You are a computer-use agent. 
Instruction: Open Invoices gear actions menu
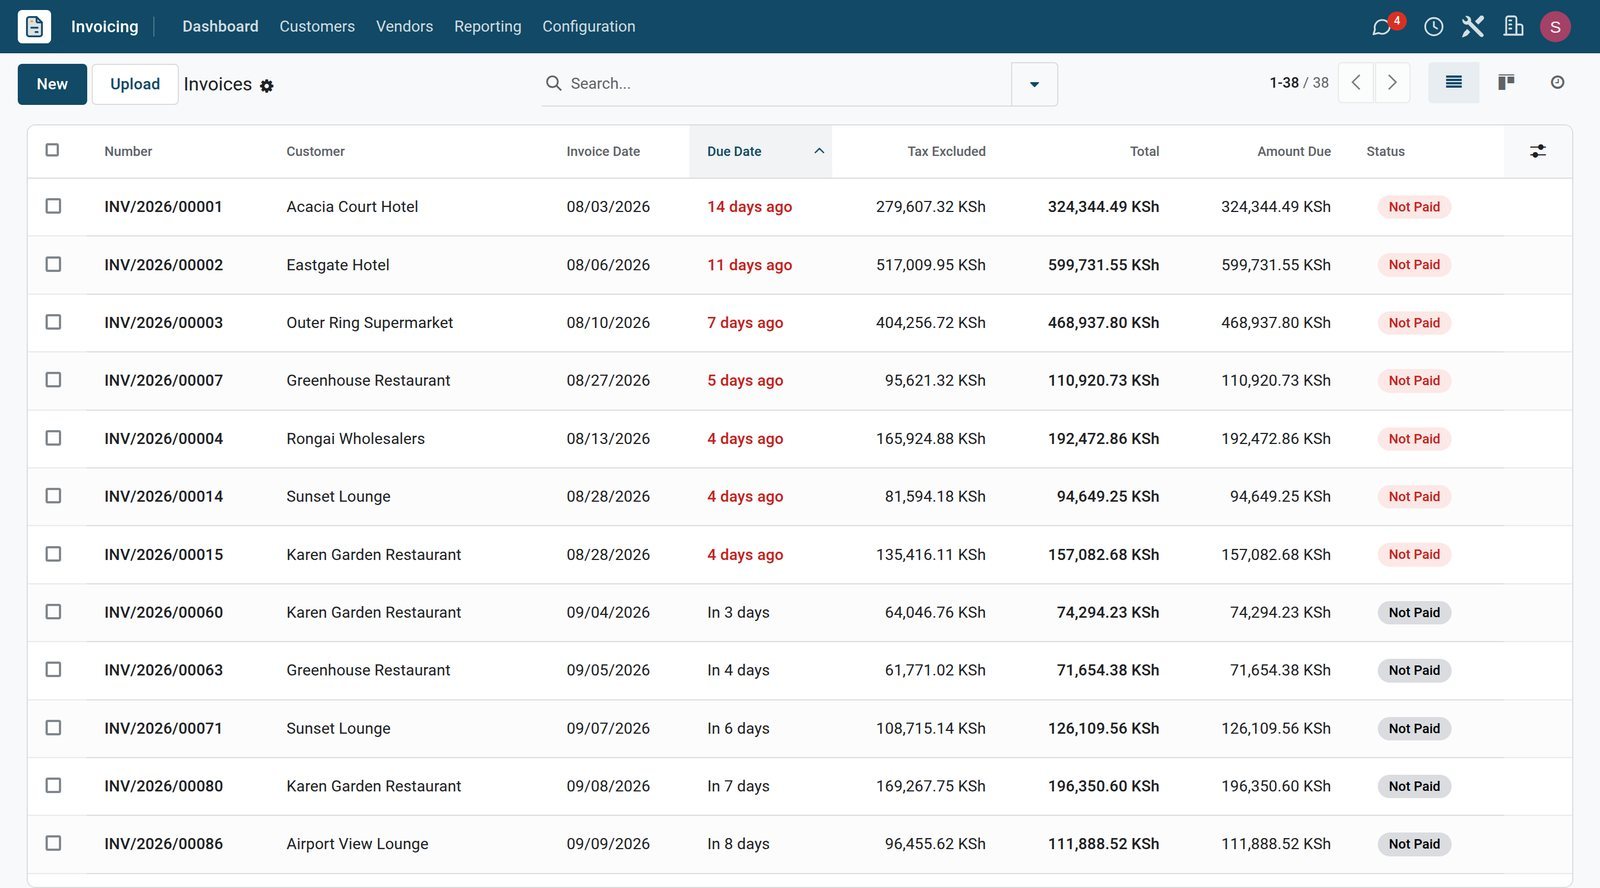[x=267, y=86]
